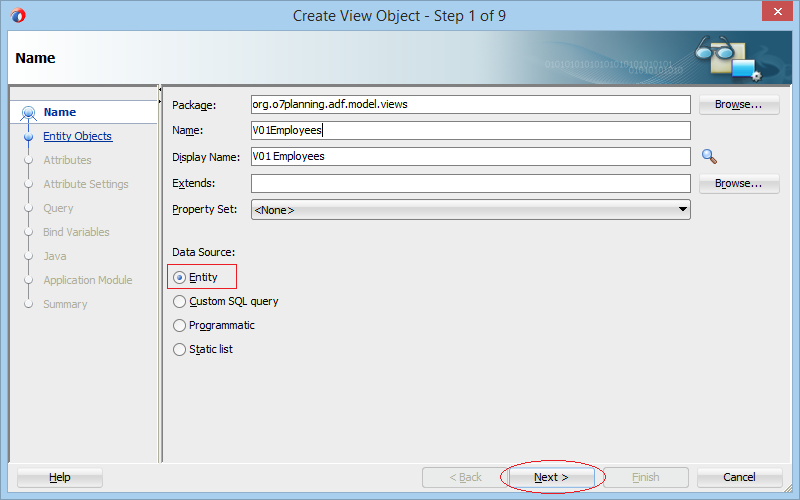Screen dimensions: 800x500
Task: Click the magnifier icon beside Display Name
Action: coord(709,156)
